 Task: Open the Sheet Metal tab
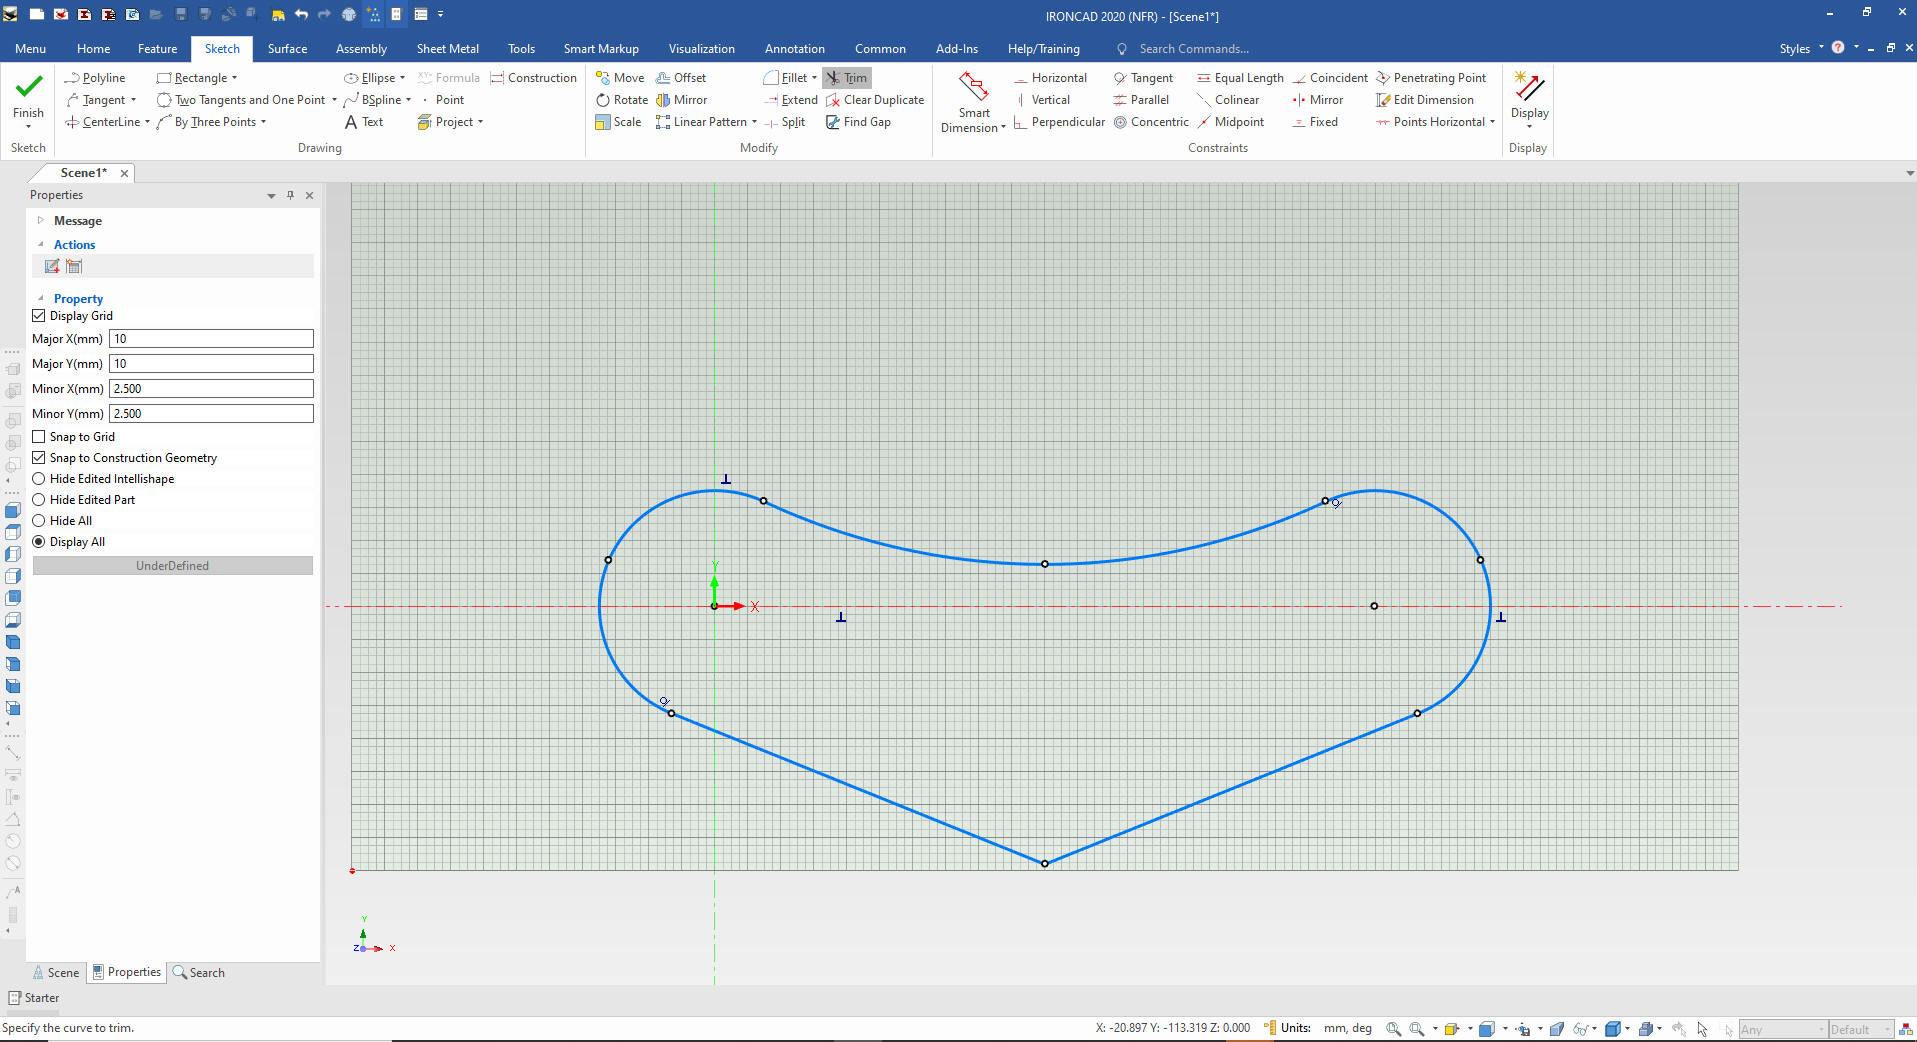pyautogui.click(x=447, y=48)
